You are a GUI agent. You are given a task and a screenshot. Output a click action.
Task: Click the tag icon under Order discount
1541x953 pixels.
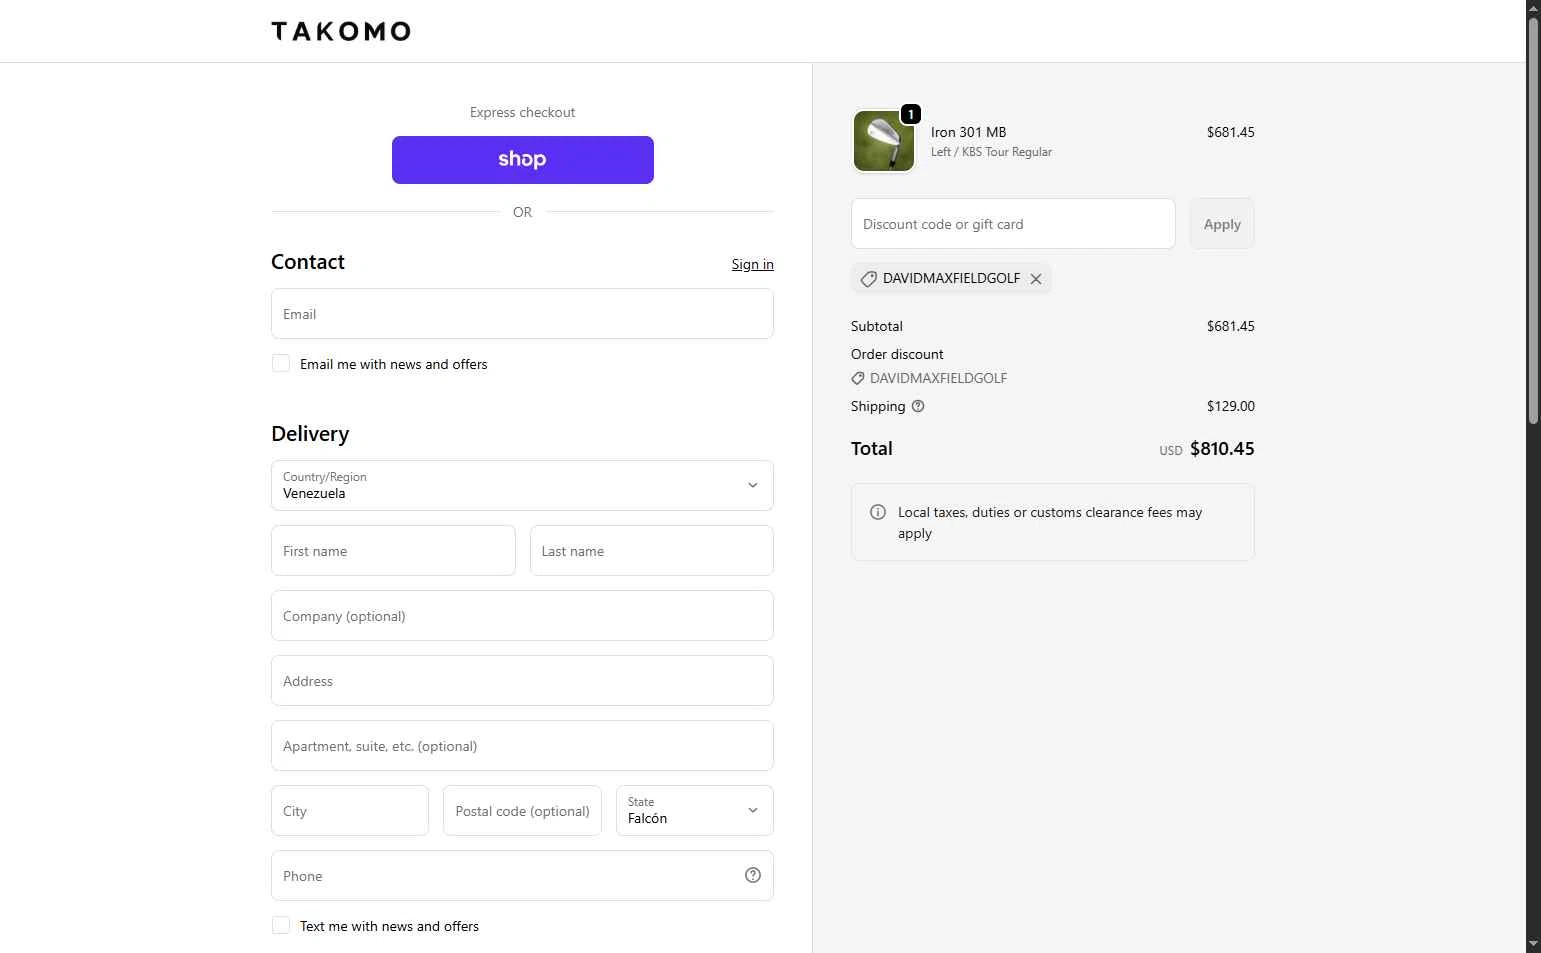coord(858,378)
